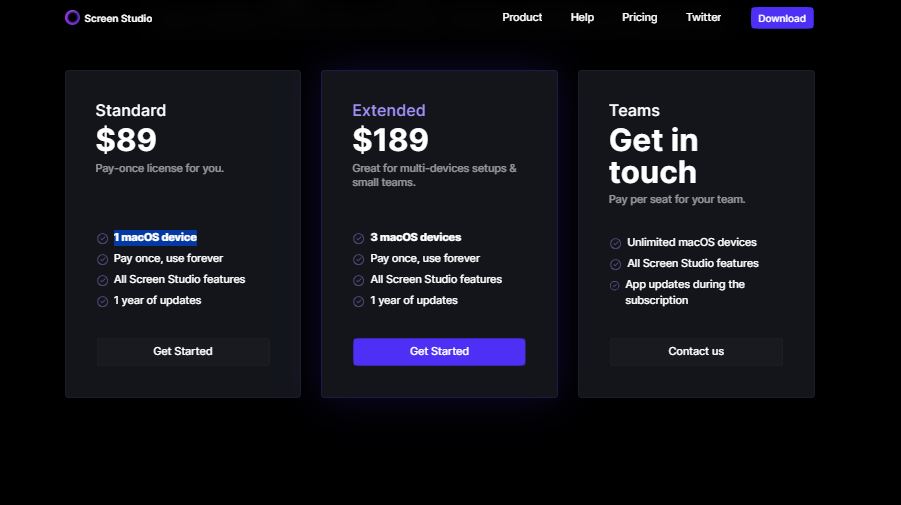Viewport: 901px width, 505px height.
Task: Go to Pricing in the navigation
Action: (x=640, y=18)
